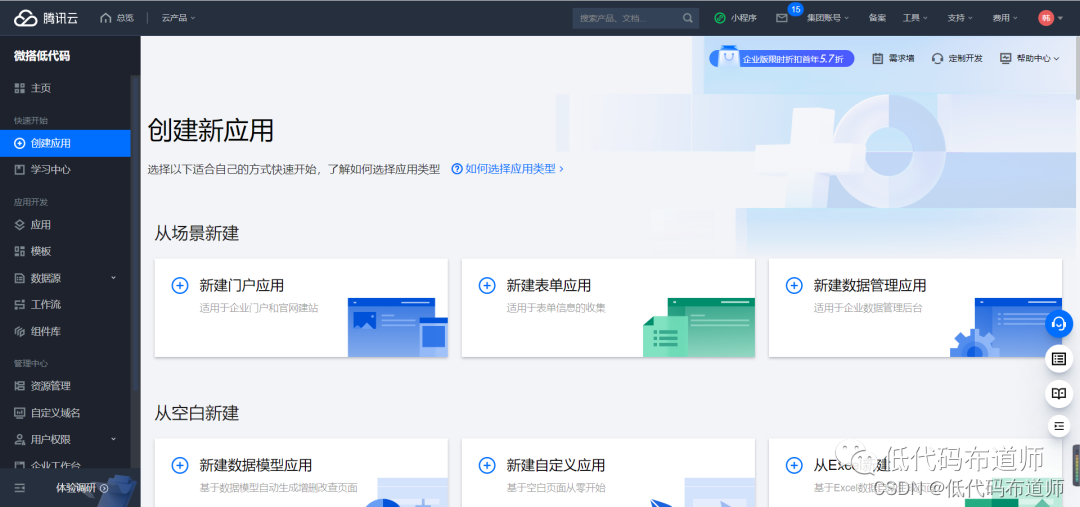
Task: Click the 从空白新建 section heading
Action: click(x=196, y=413)
